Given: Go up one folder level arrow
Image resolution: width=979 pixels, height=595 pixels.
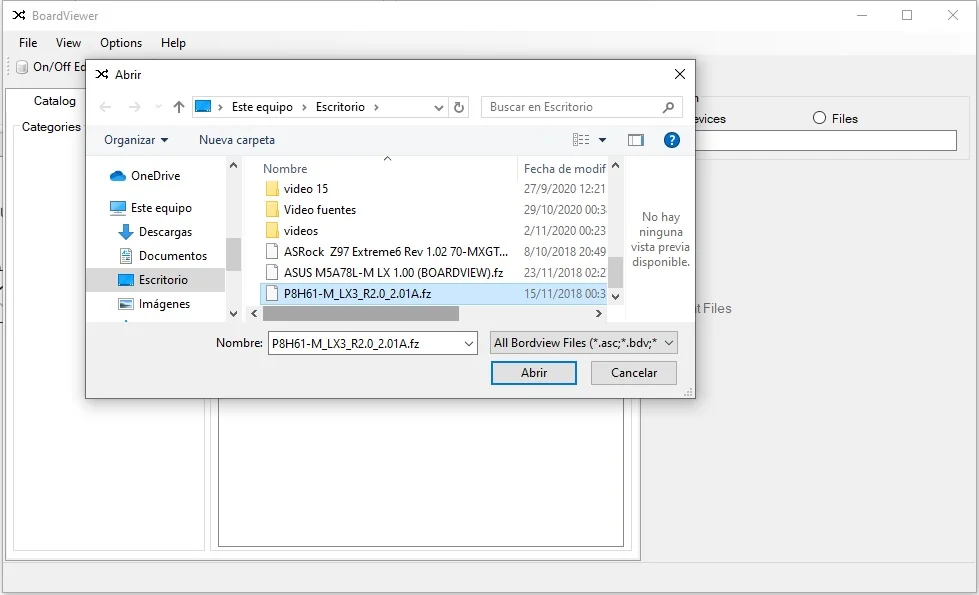Looking at the screenshot, I should coord(179,107).
